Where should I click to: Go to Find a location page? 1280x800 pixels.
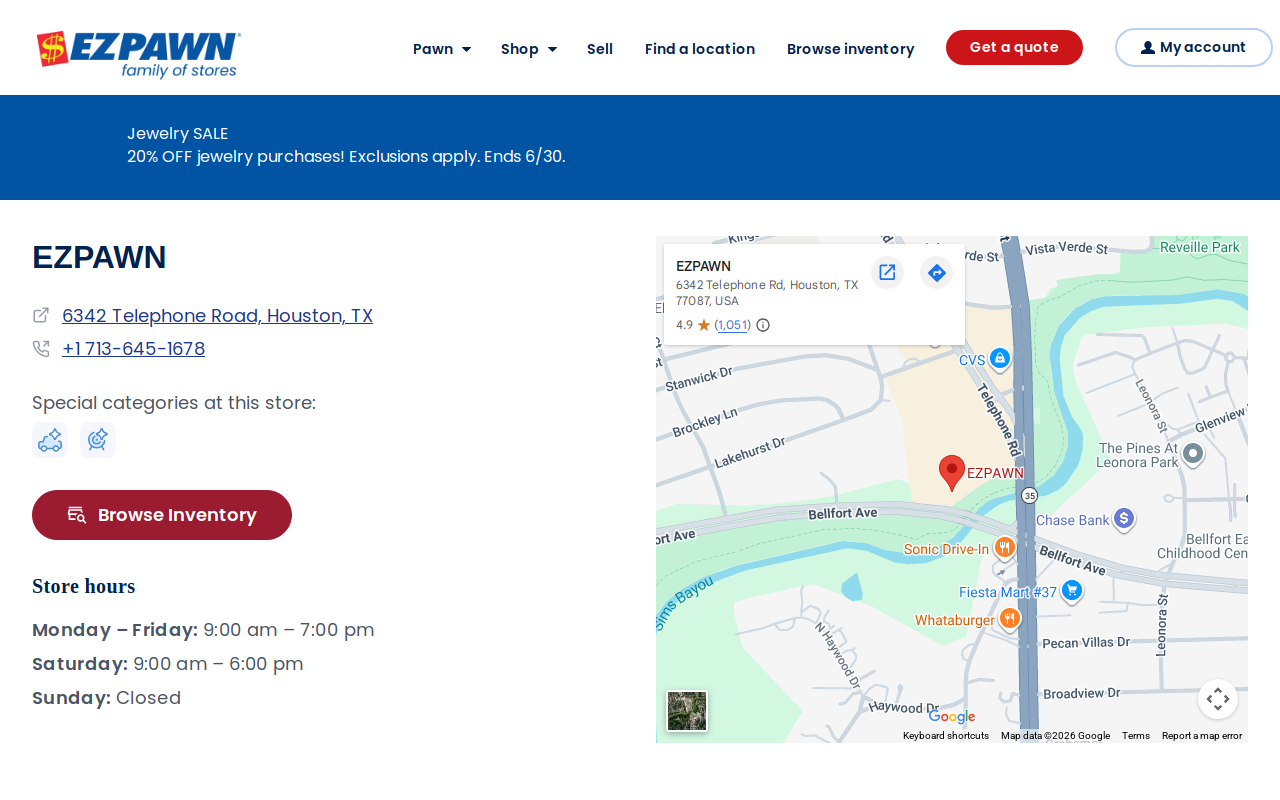(700, 48)
